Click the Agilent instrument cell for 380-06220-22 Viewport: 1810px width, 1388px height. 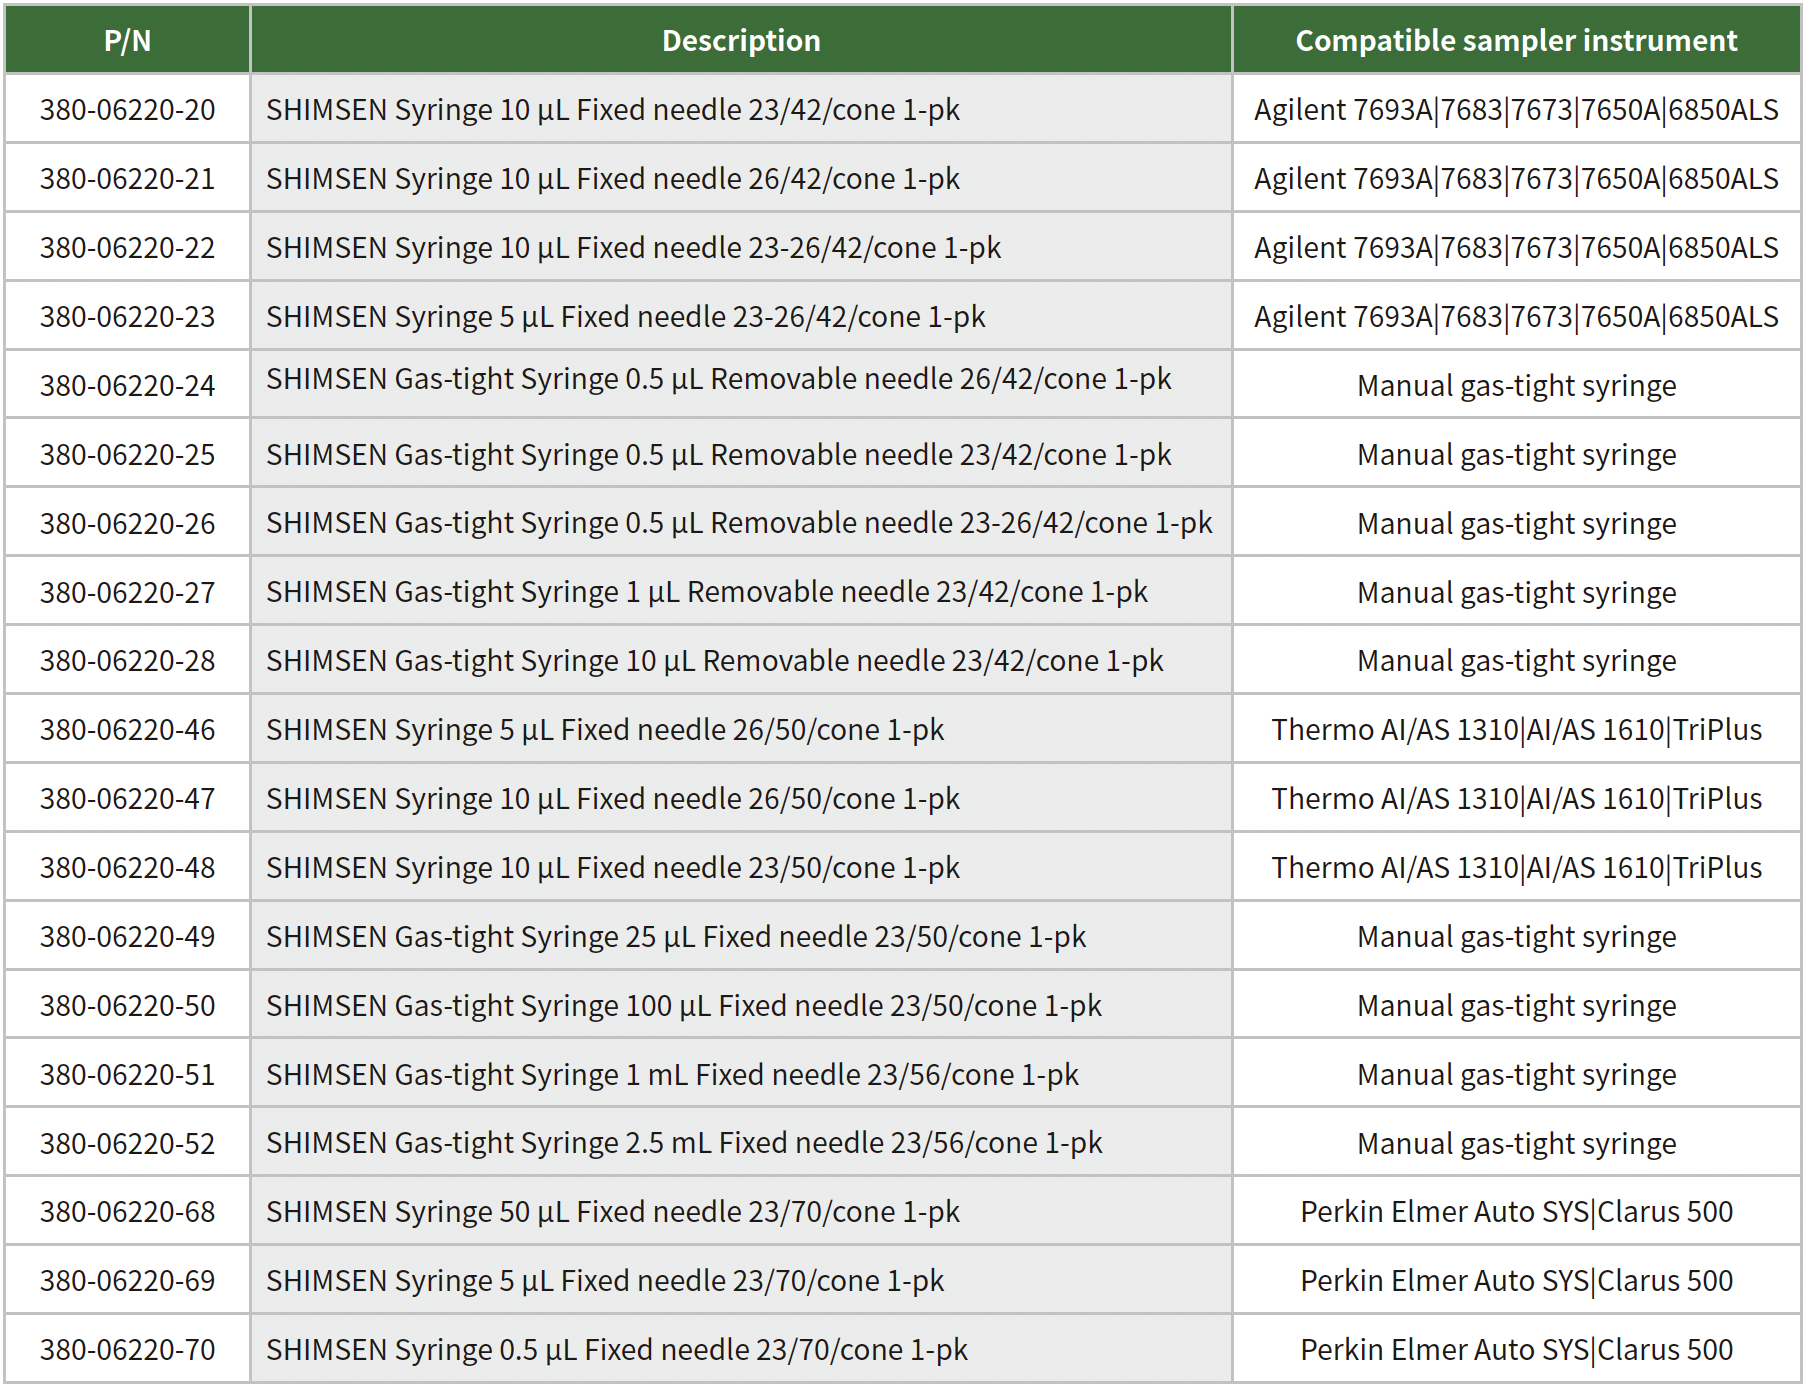click(x=1515, y=248)
